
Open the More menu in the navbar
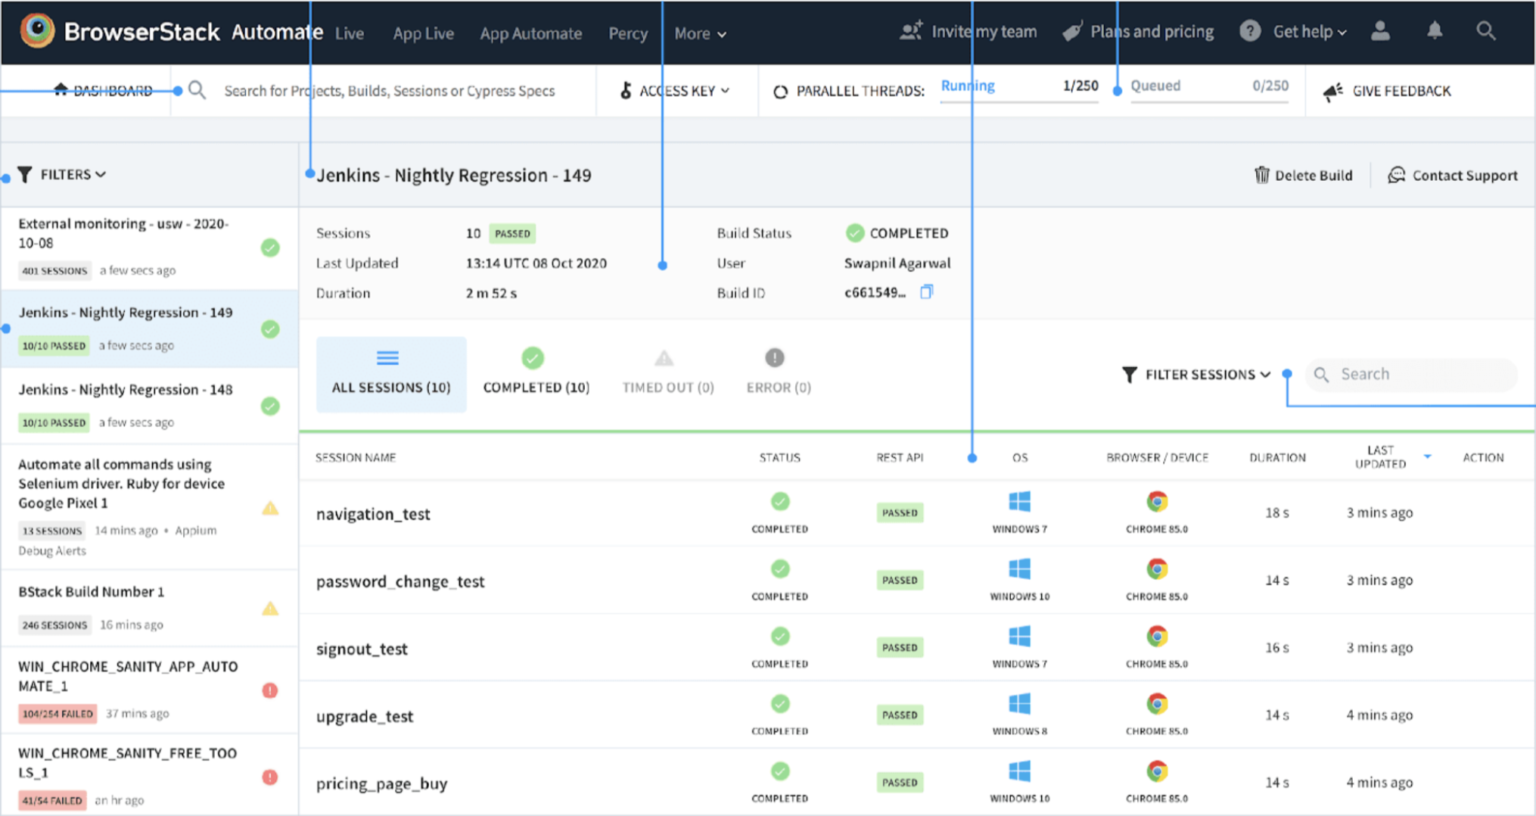pos(699,33)
